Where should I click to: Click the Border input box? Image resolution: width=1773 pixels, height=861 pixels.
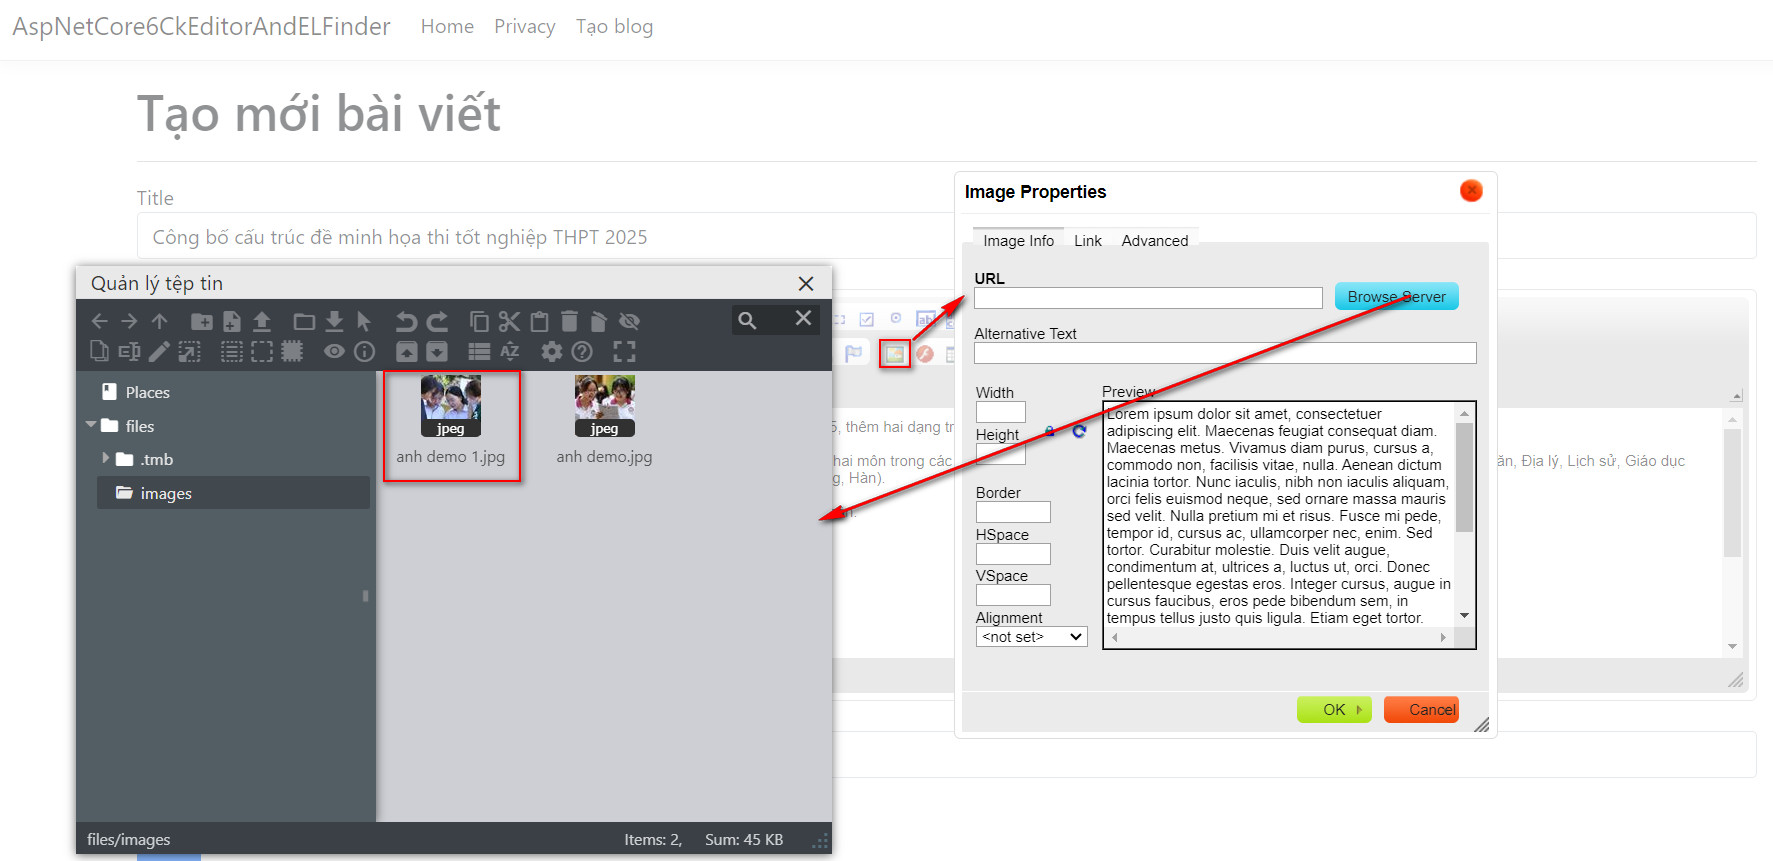click(1013, 512)
